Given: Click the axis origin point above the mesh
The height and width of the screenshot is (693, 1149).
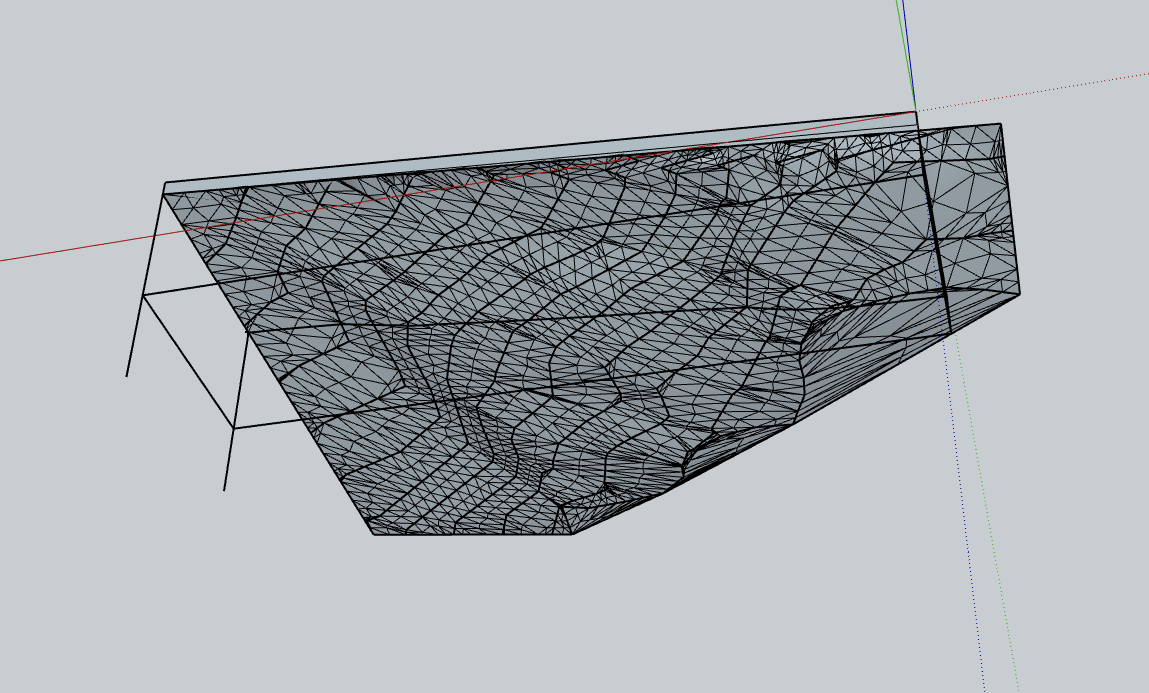Looking at the screenshot, I should click(x=914, y=111).
